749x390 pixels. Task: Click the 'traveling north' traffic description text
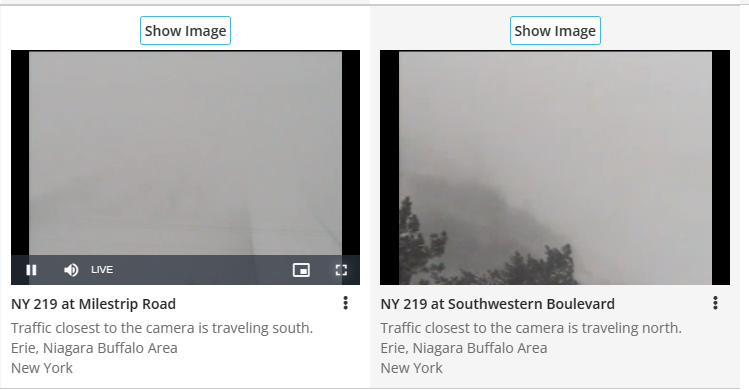[x=531, y=328]
